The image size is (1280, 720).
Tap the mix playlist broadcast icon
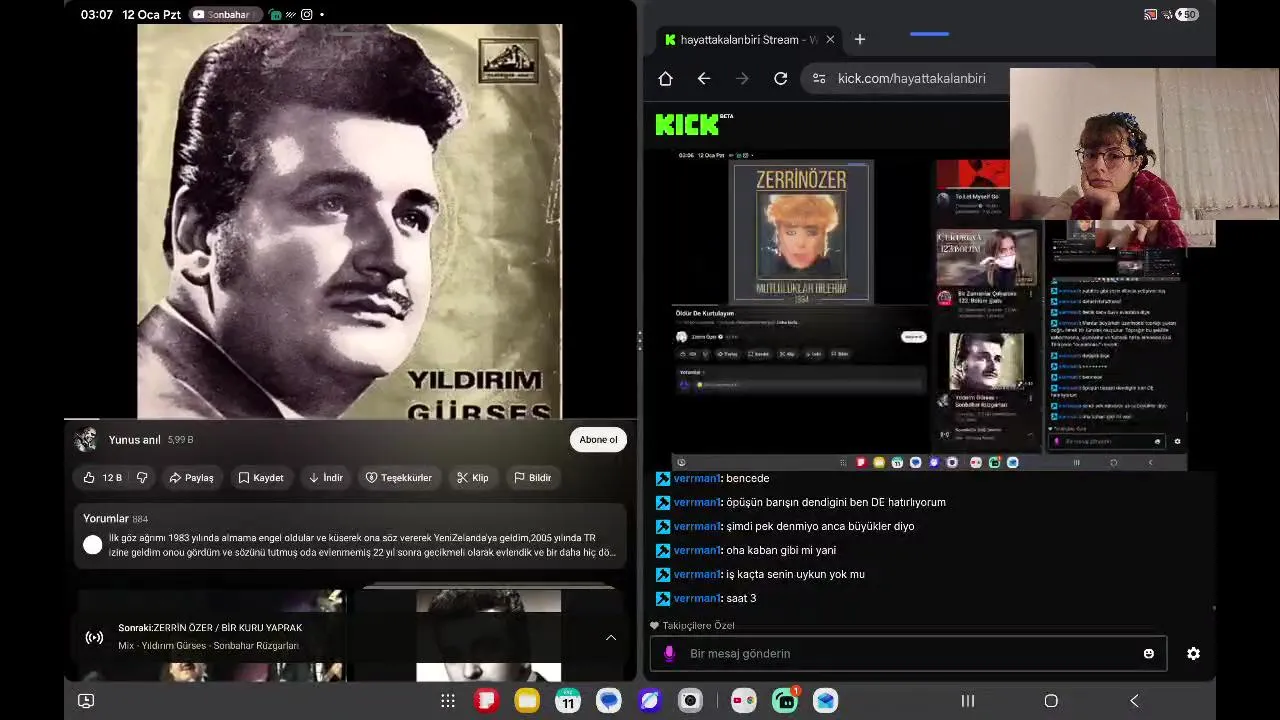click(x=94, y=637)
